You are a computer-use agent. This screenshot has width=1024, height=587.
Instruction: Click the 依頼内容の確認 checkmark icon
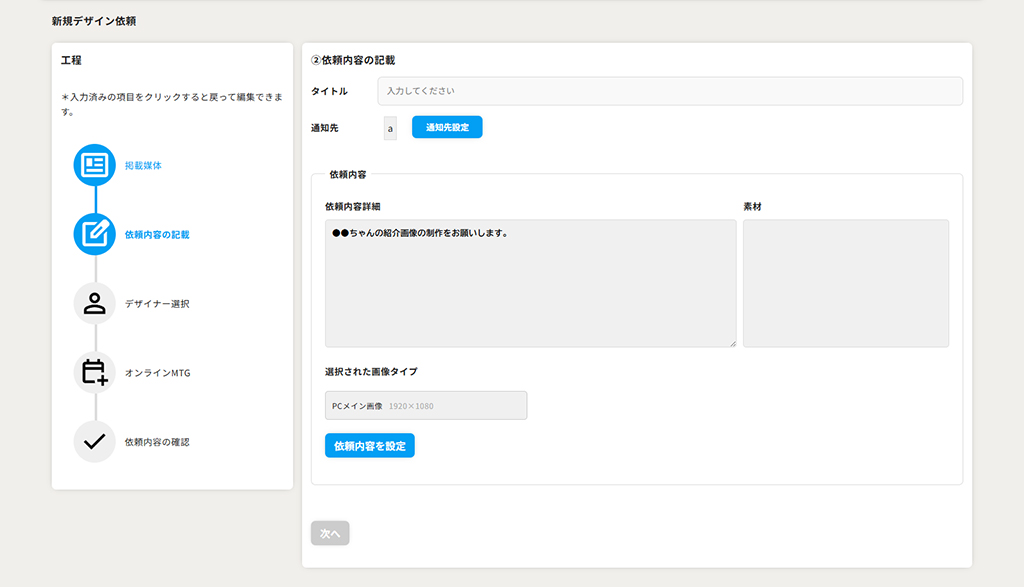95,442
